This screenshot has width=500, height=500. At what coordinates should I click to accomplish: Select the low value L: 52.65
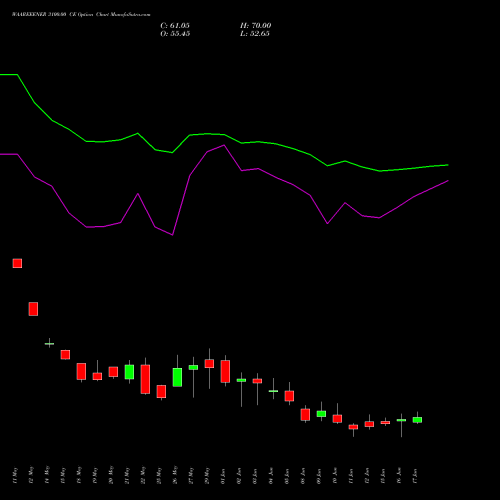tap(255, 34)
